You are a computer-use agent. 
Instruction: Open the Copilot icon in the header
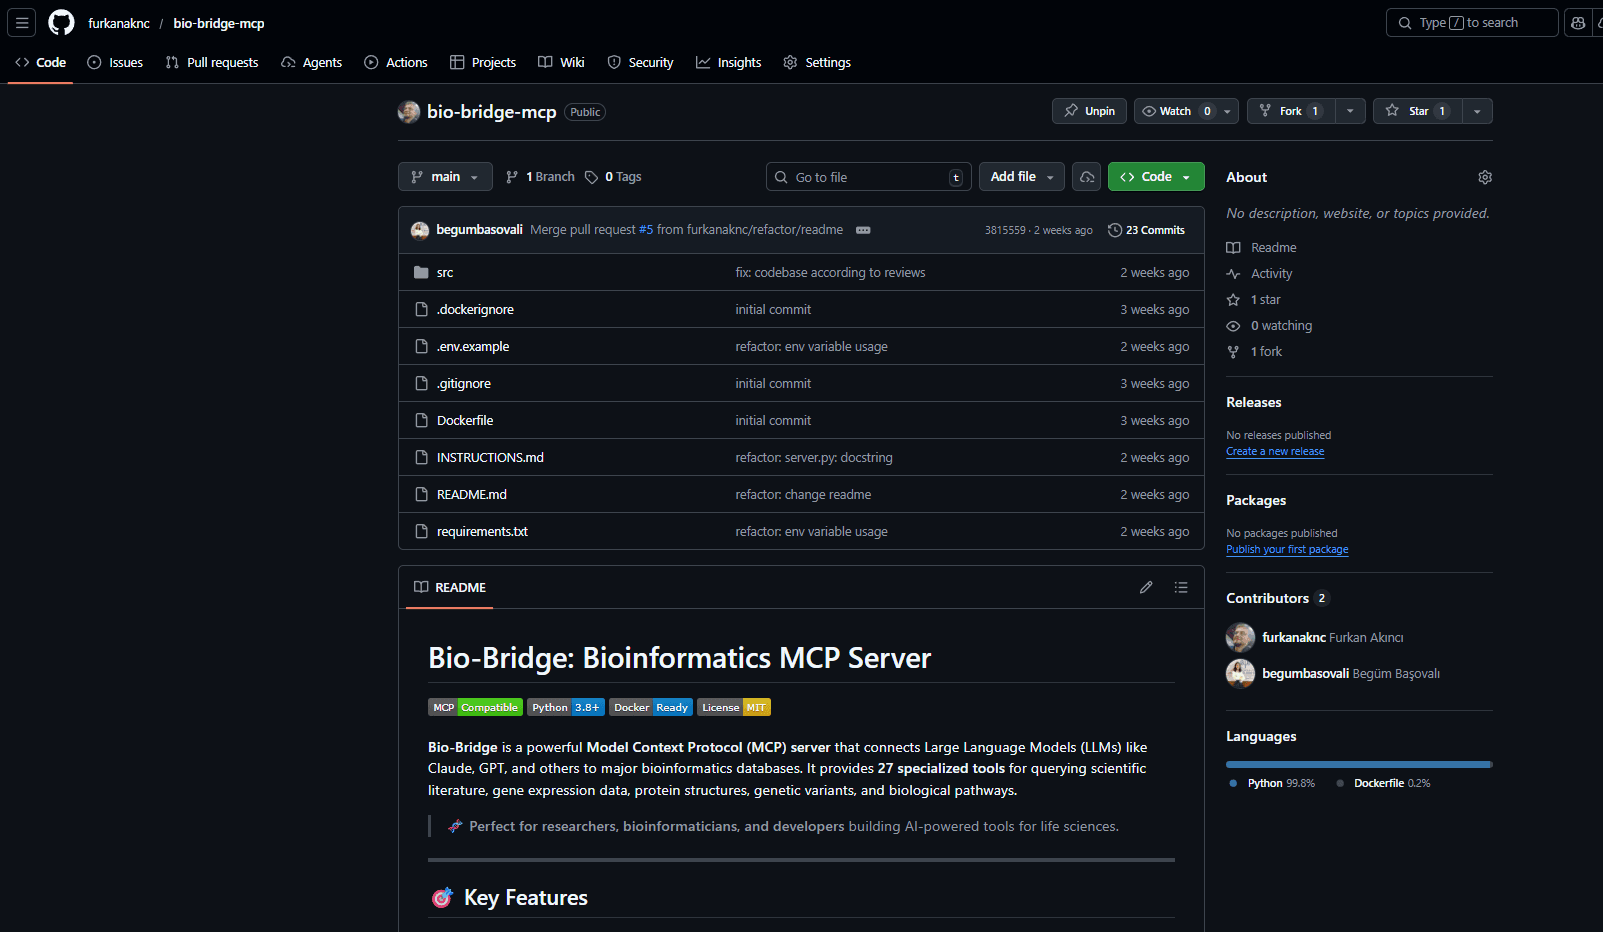click(1577, 22)
